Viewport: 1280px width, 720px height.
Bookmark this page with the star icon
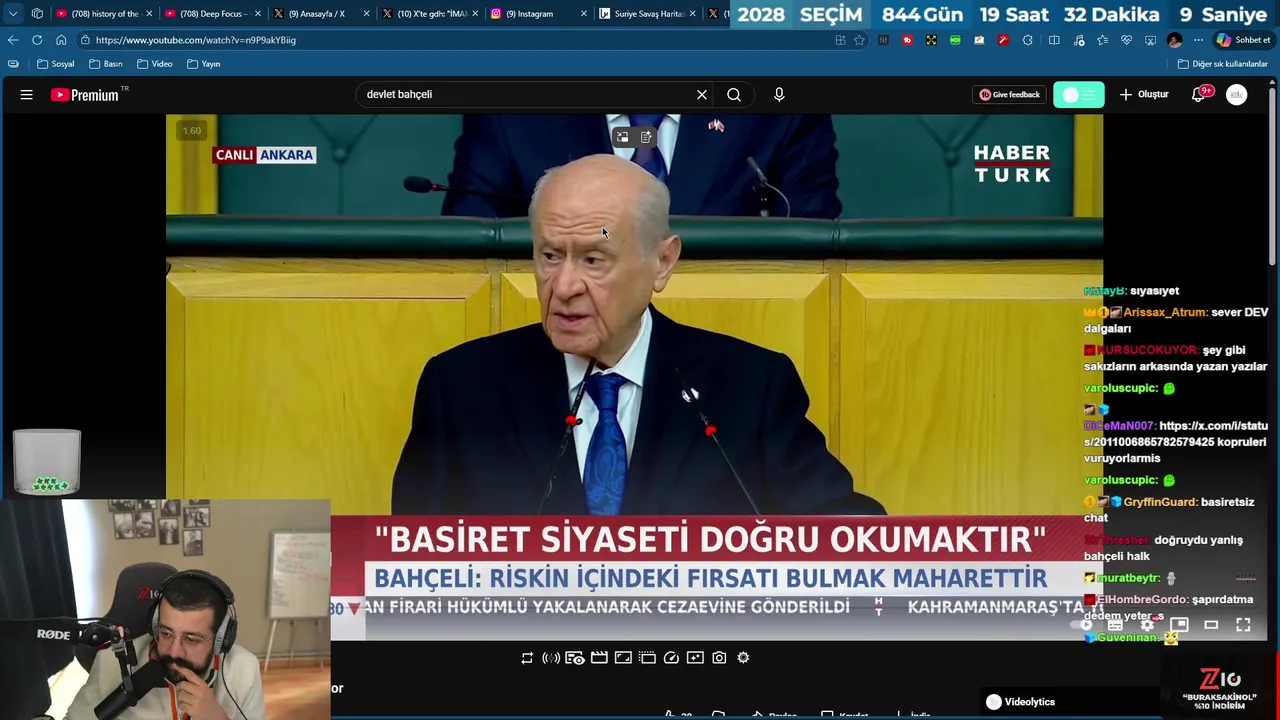click(x=859, y=40)
